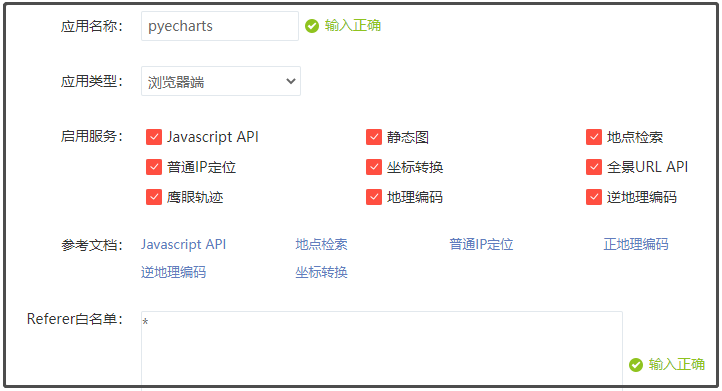Viewport: 722px width, 391px height.
Task: Open the 地点检索 reference doc link
Action: 321,244
